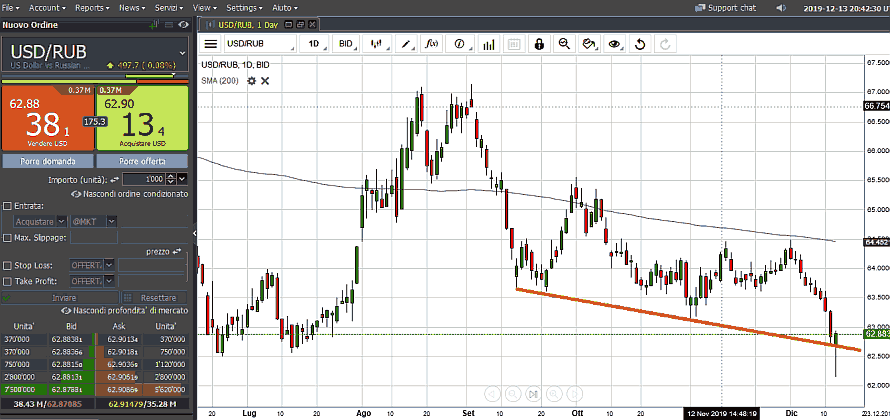Open the f(x) indicators menu
The image size is (890, 420).
click(x=432, y=44)
